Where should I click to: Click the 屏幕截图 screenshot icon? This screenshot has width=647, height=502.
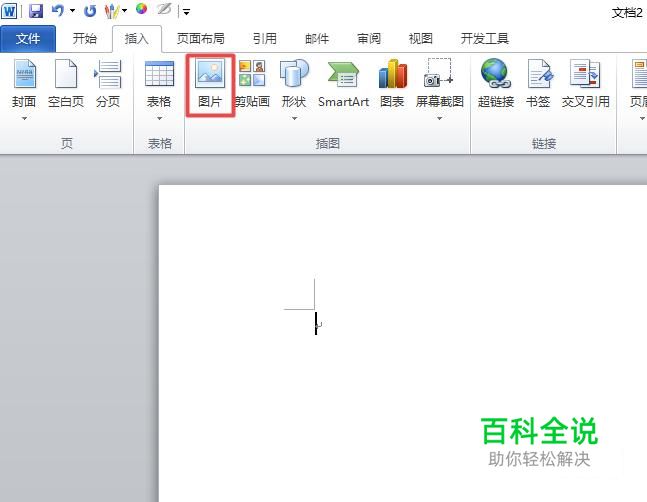click(439, 73)
